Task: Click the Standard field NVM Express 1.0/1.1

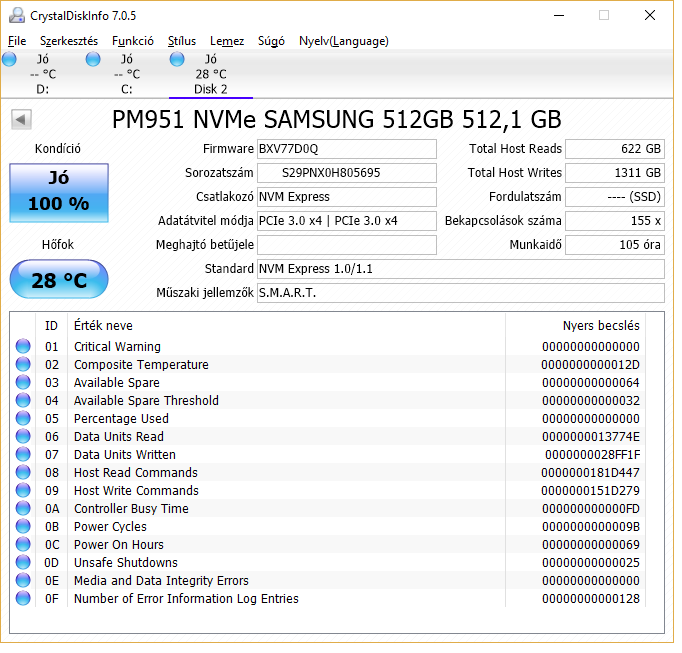Action: [x=461, y=269]
